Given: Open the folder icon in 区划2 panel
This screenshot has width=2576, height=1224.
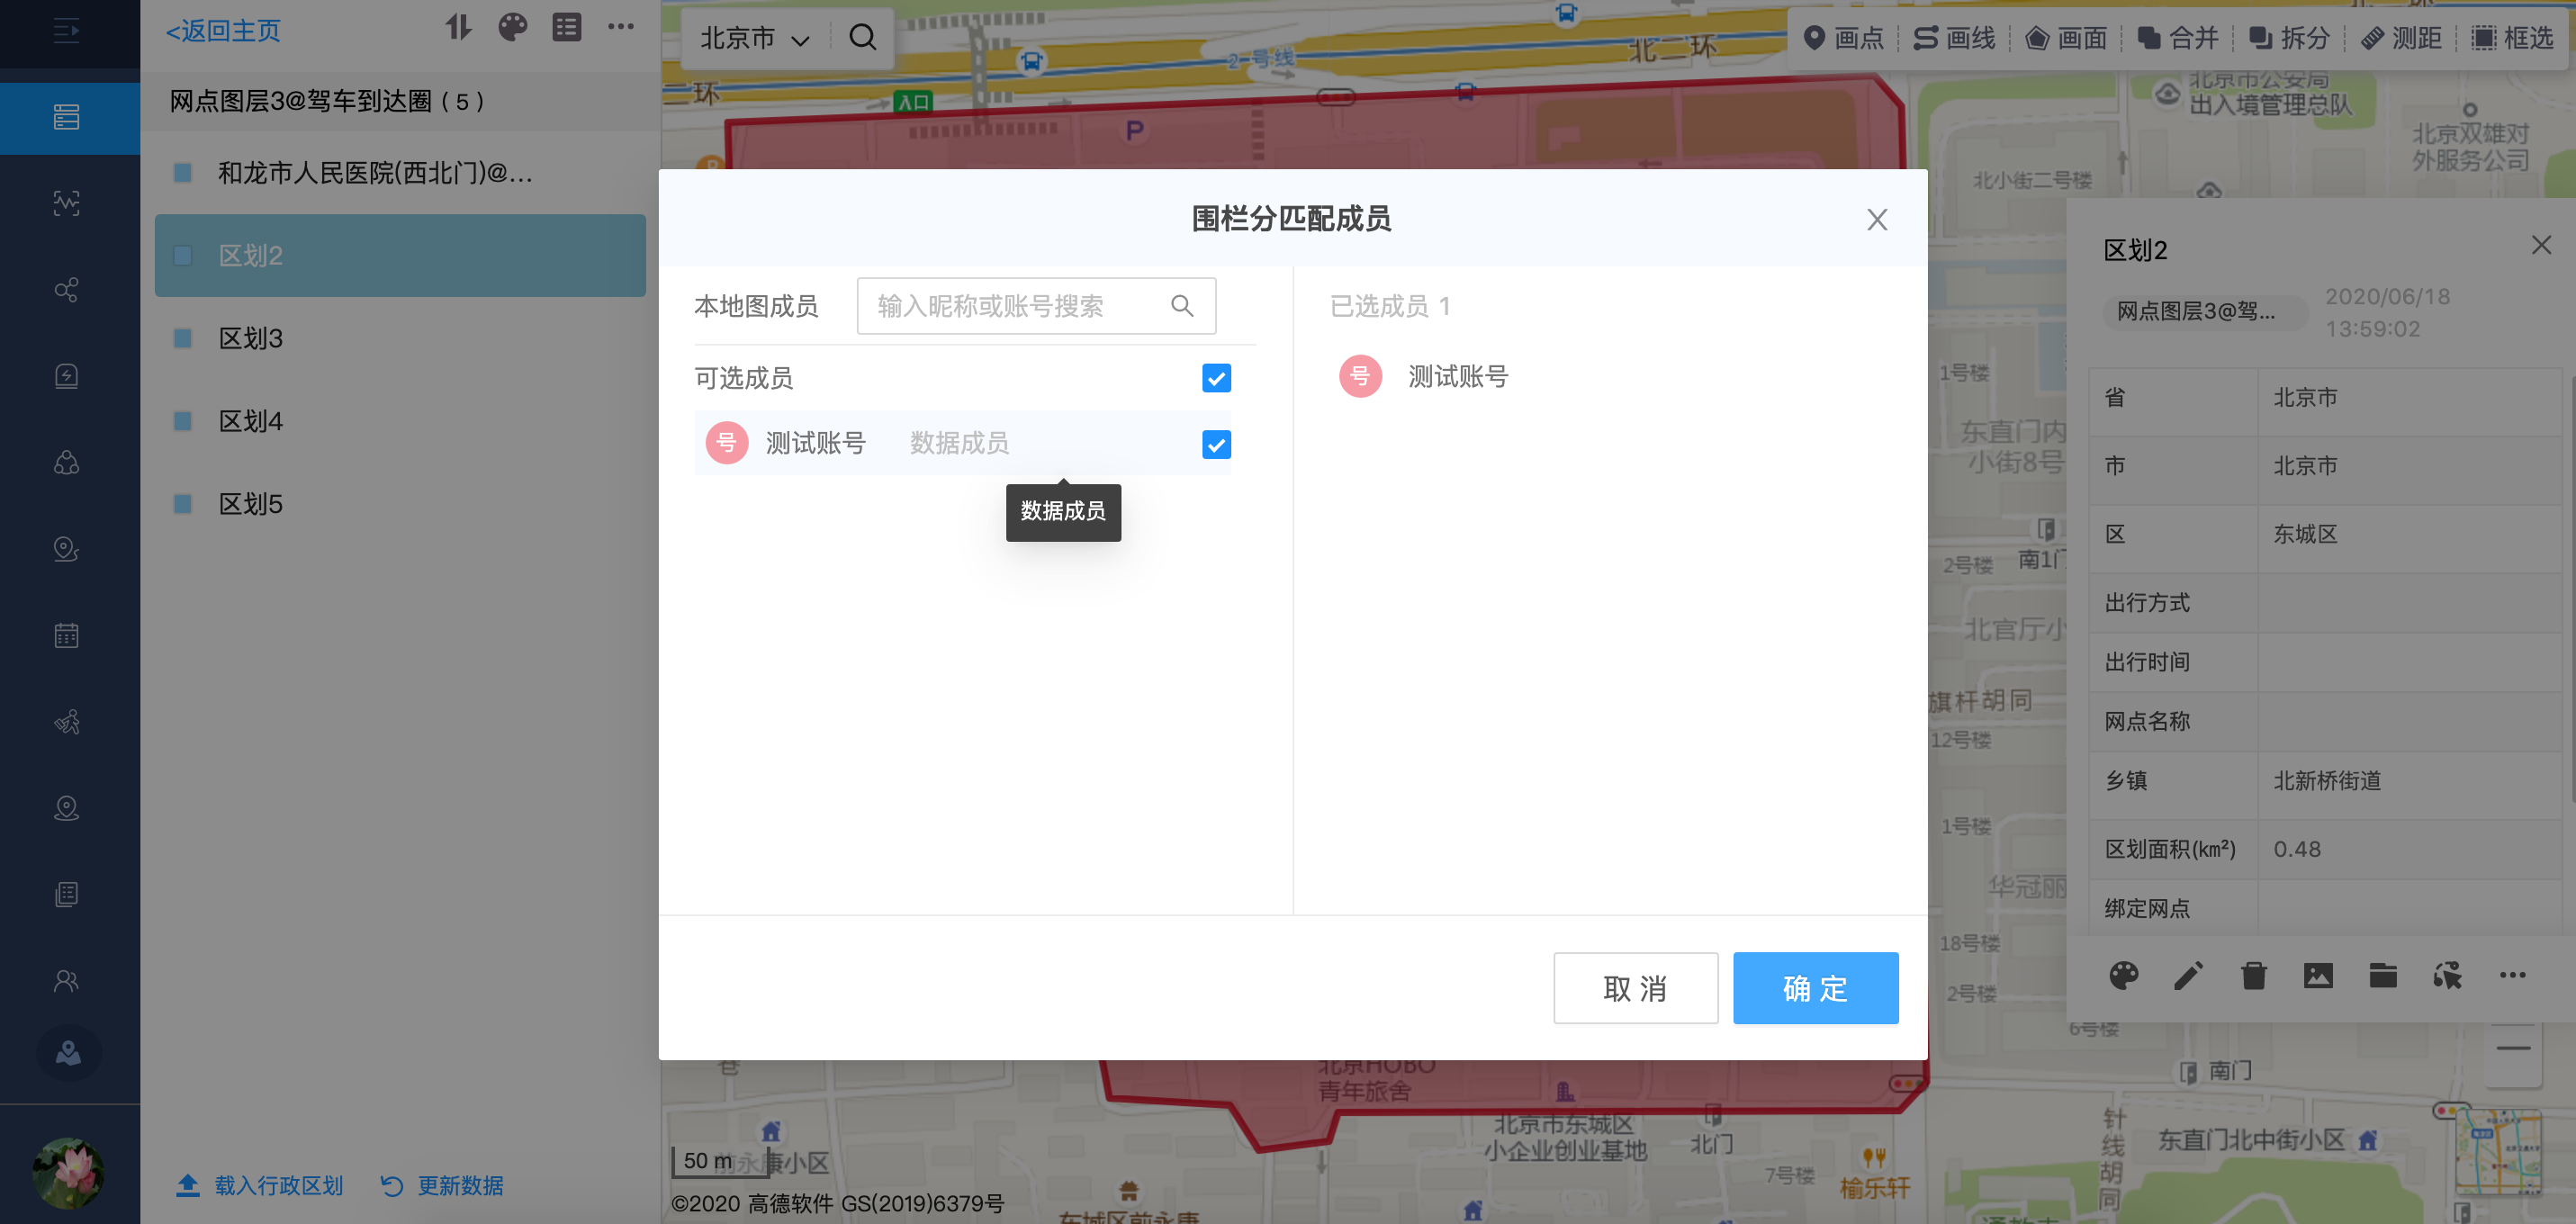Looking at the screenshot, I should (x=2383, y=975).
